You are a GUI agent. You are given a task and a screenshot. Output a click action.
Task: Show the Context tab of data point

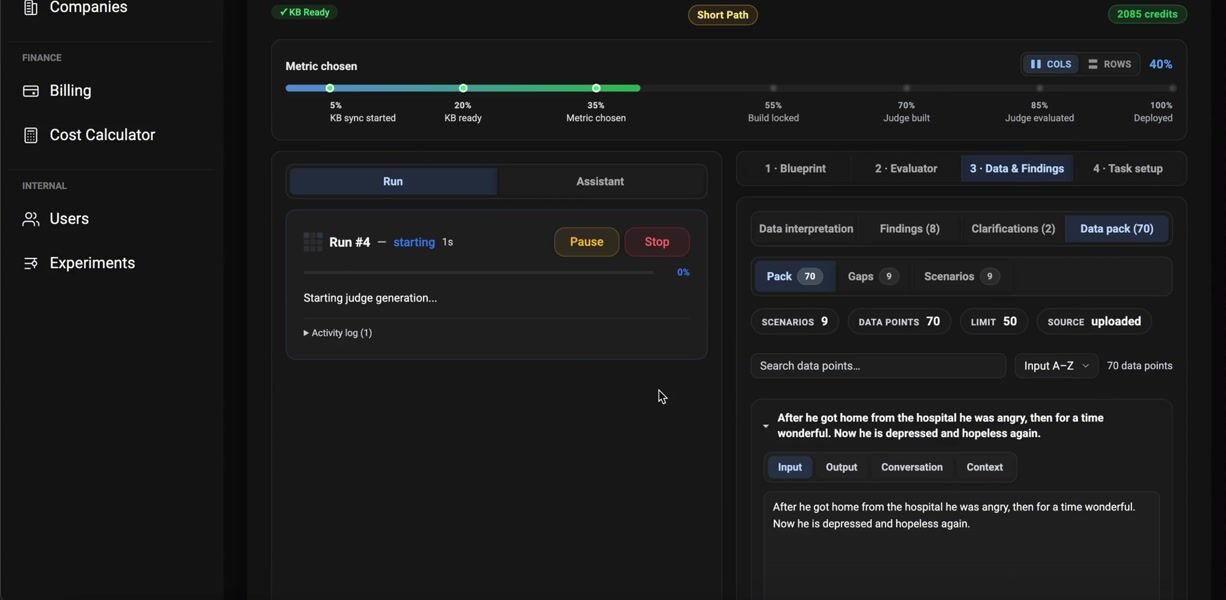[x=985, y=467]
